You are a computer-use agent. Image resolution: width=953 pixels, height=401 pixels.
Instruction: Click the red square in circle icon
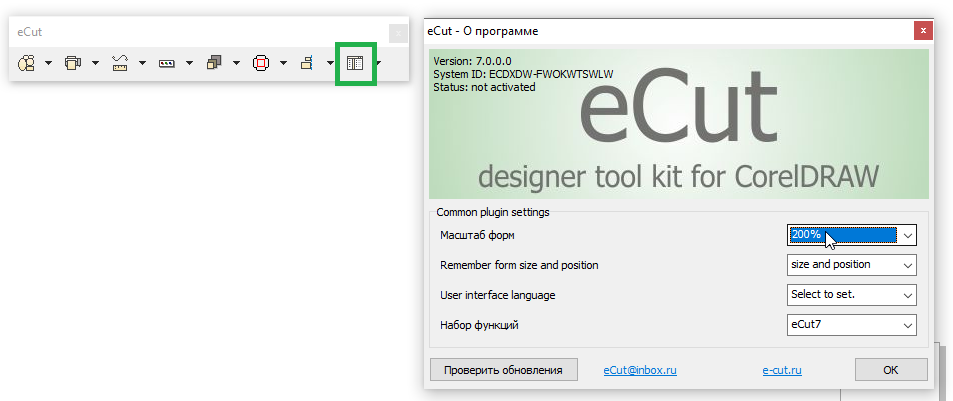[x=261, y=63]
